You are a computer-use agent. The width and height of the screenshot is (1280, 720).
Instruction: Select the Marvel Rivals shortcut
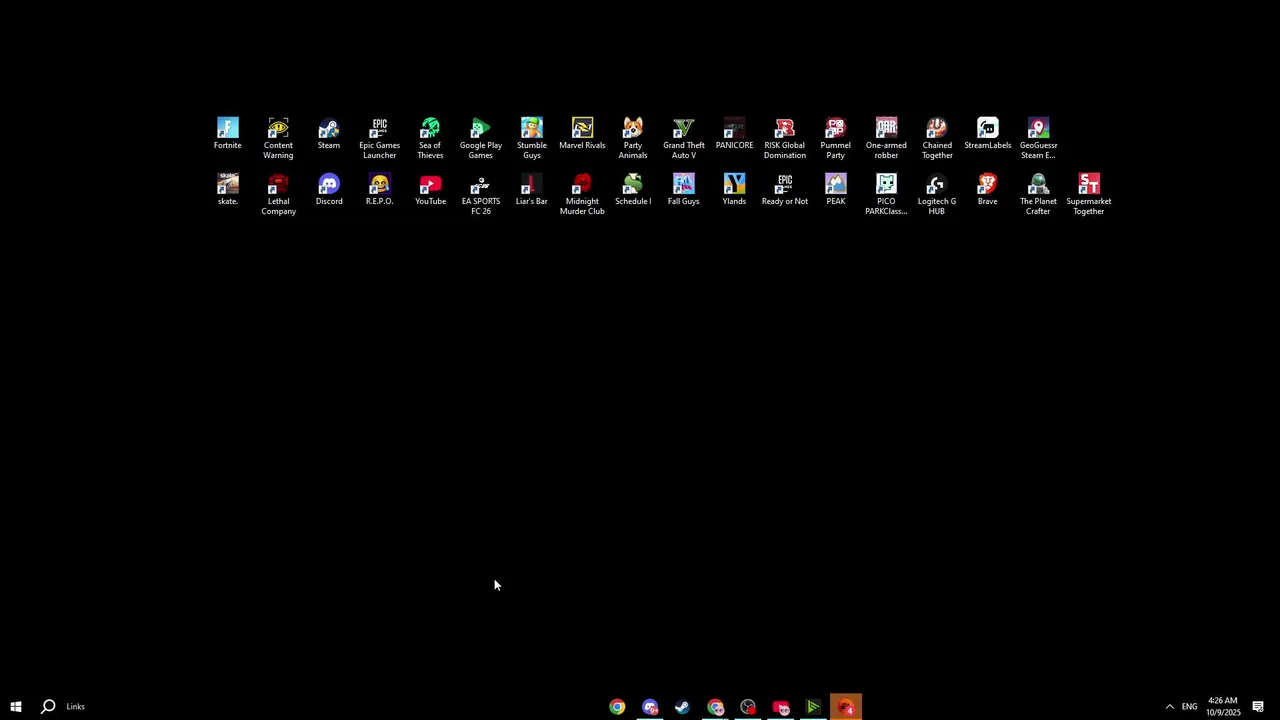[x=582, y=134]
